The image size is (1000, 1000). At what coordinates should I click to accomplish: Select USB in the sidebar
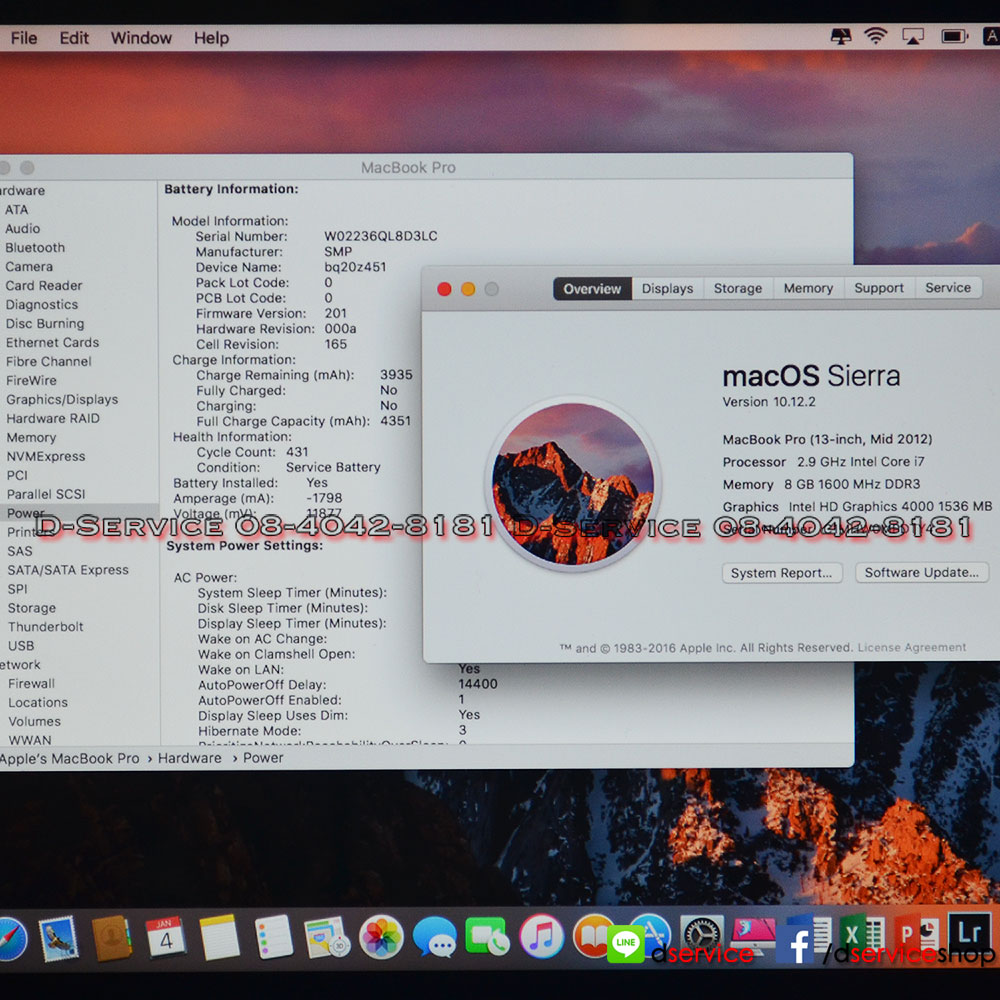[x=21, y=646]
